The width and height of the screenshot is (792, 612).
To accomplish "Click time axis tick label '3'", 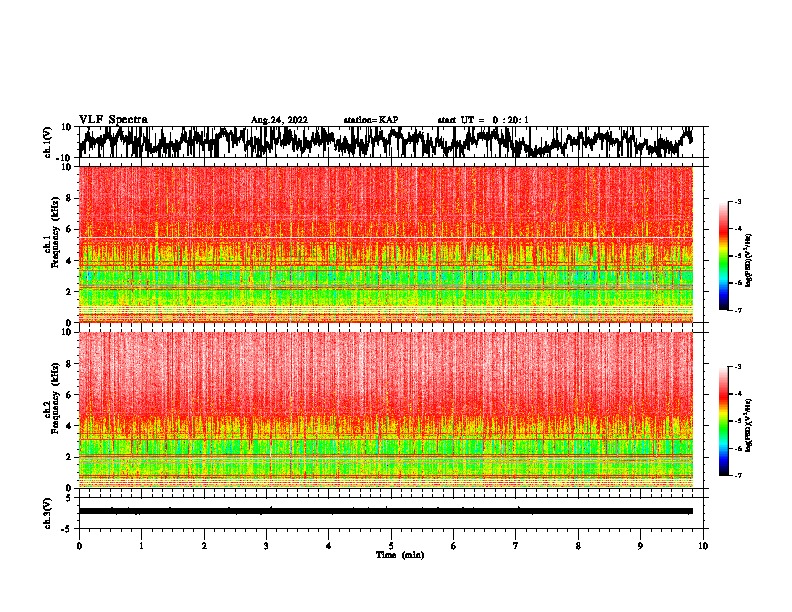I will click(x=266, y=546).
